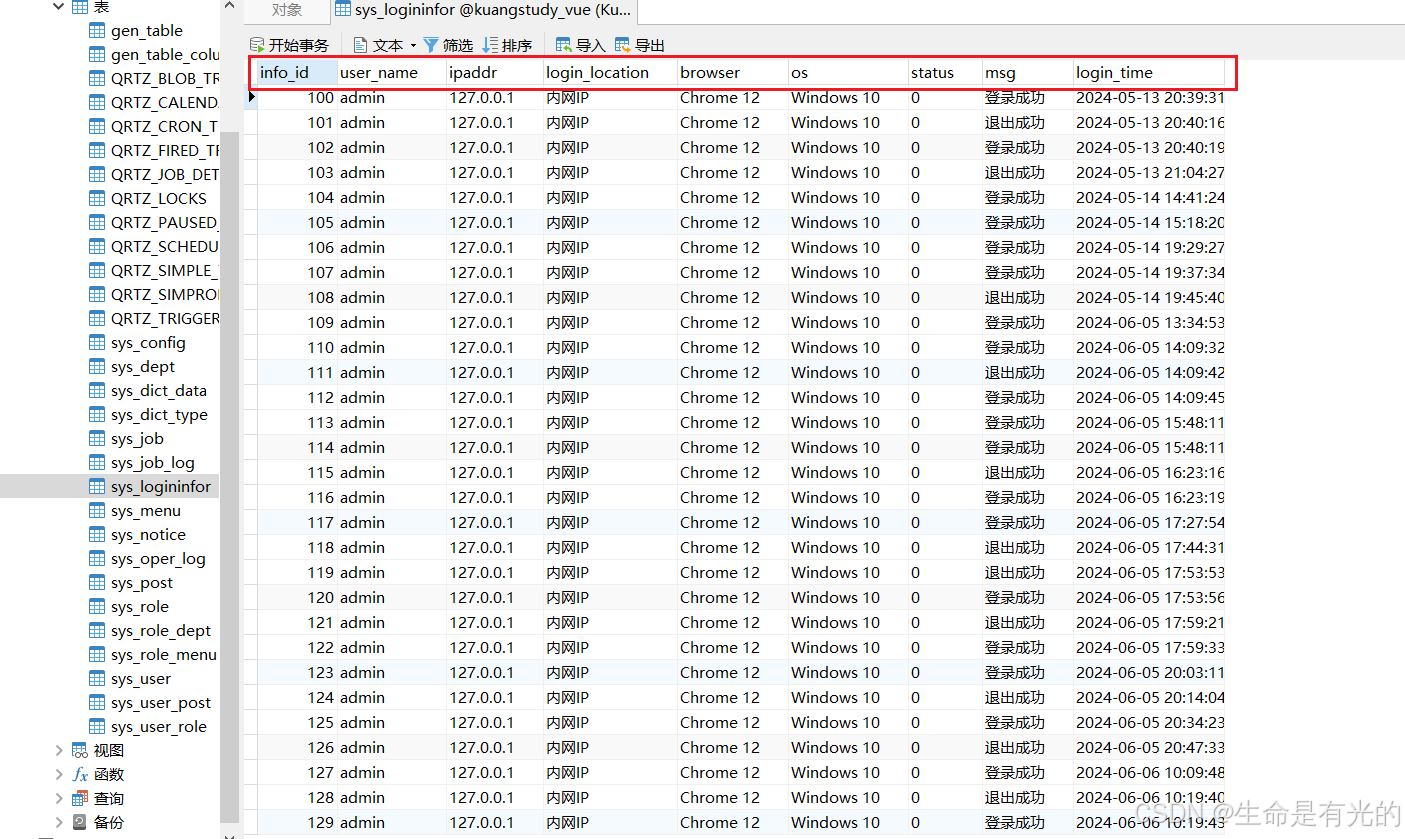Select sys_user_post in the table tree
1405x839 pixels.
point(161,703)
